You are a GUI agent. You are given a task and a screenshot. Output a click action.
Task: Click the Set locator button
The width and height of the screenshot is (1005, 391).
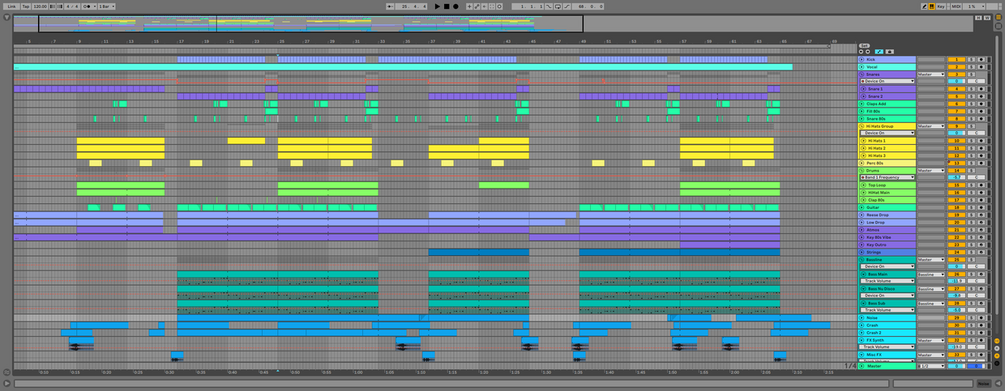(x=864, y=46)
